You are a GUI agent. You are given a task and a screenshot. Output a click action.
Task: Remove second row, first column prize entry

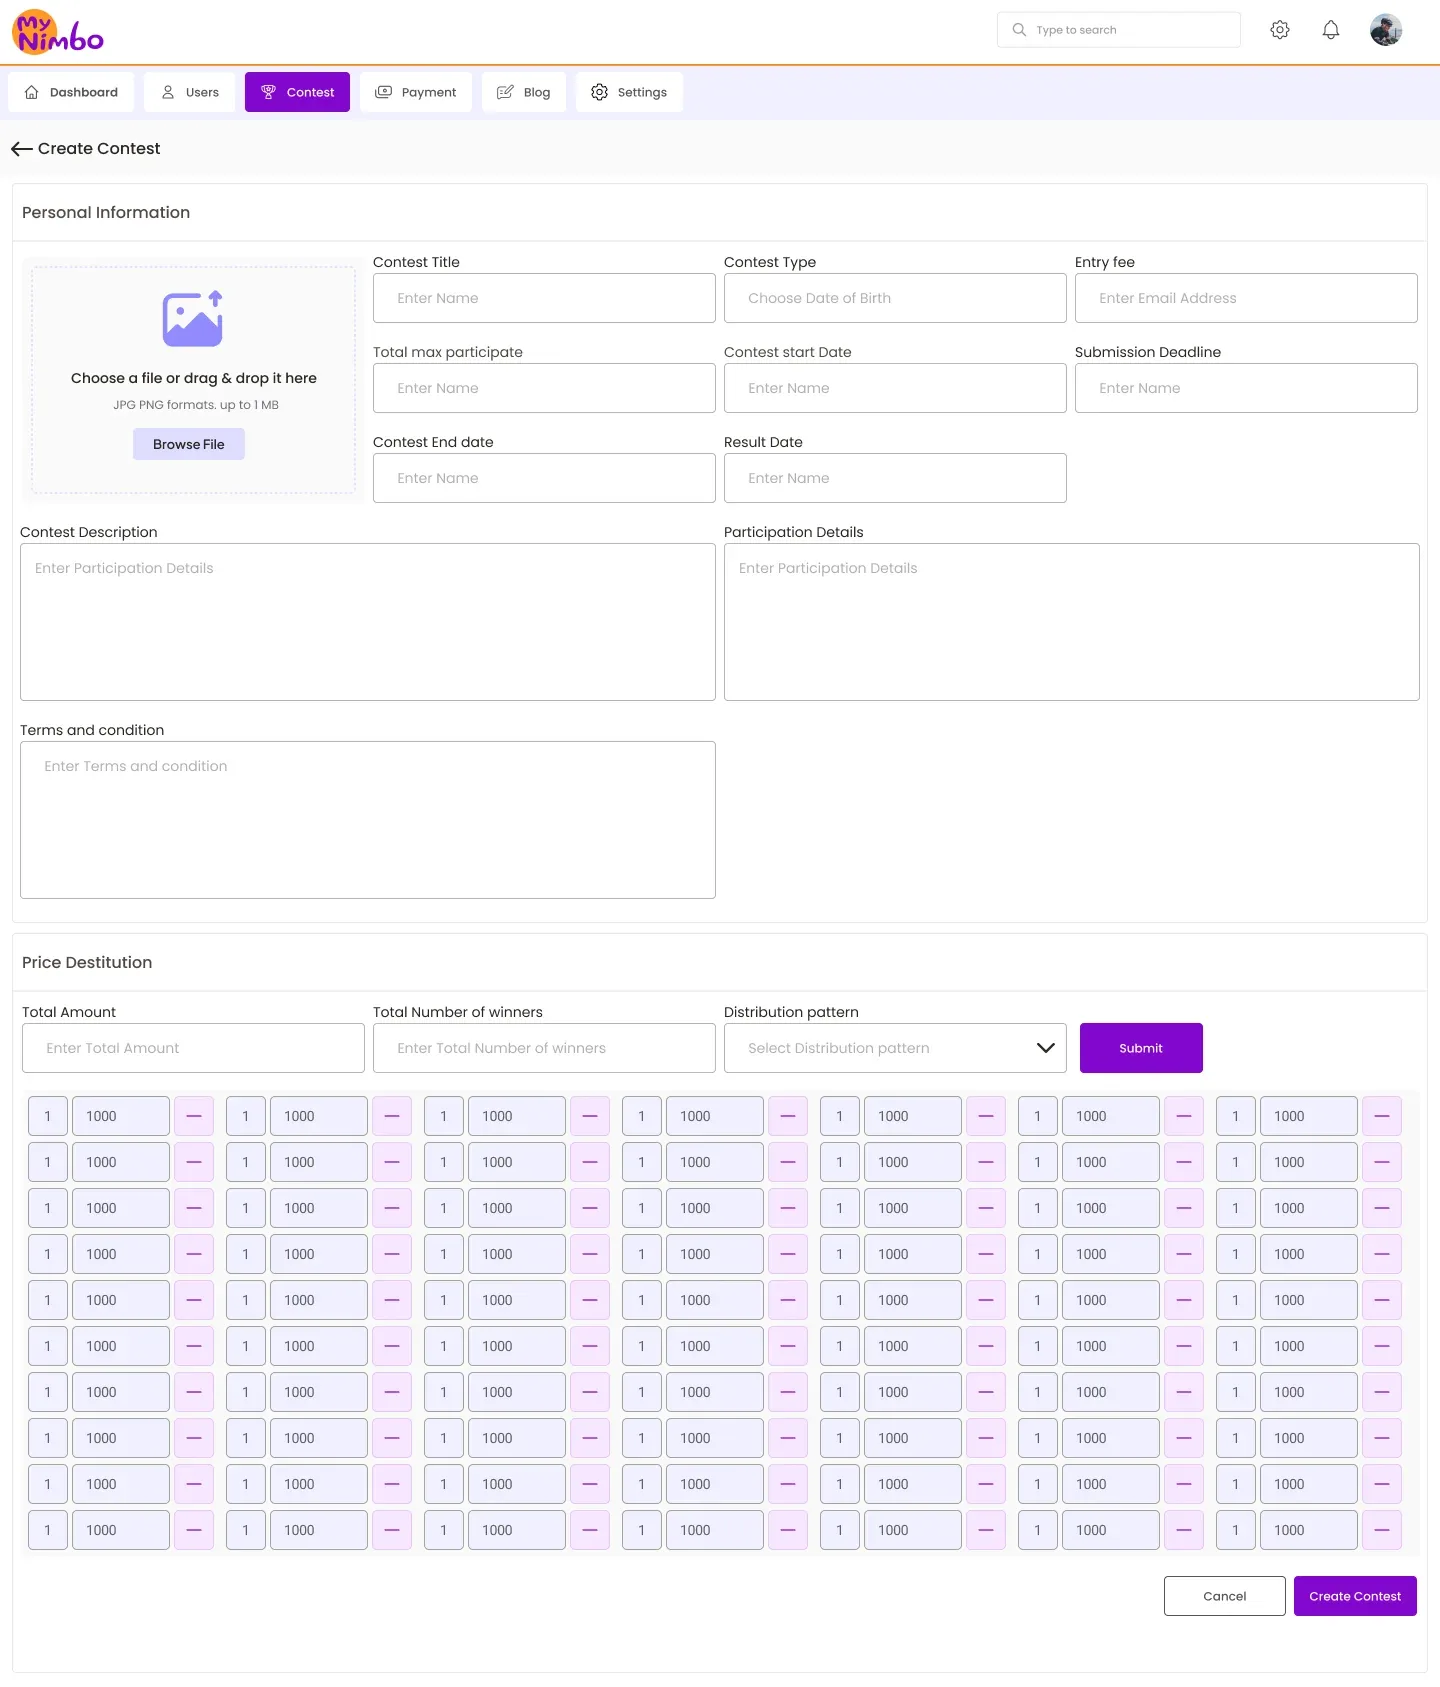pyautogui.click(x=194, y=1162)
